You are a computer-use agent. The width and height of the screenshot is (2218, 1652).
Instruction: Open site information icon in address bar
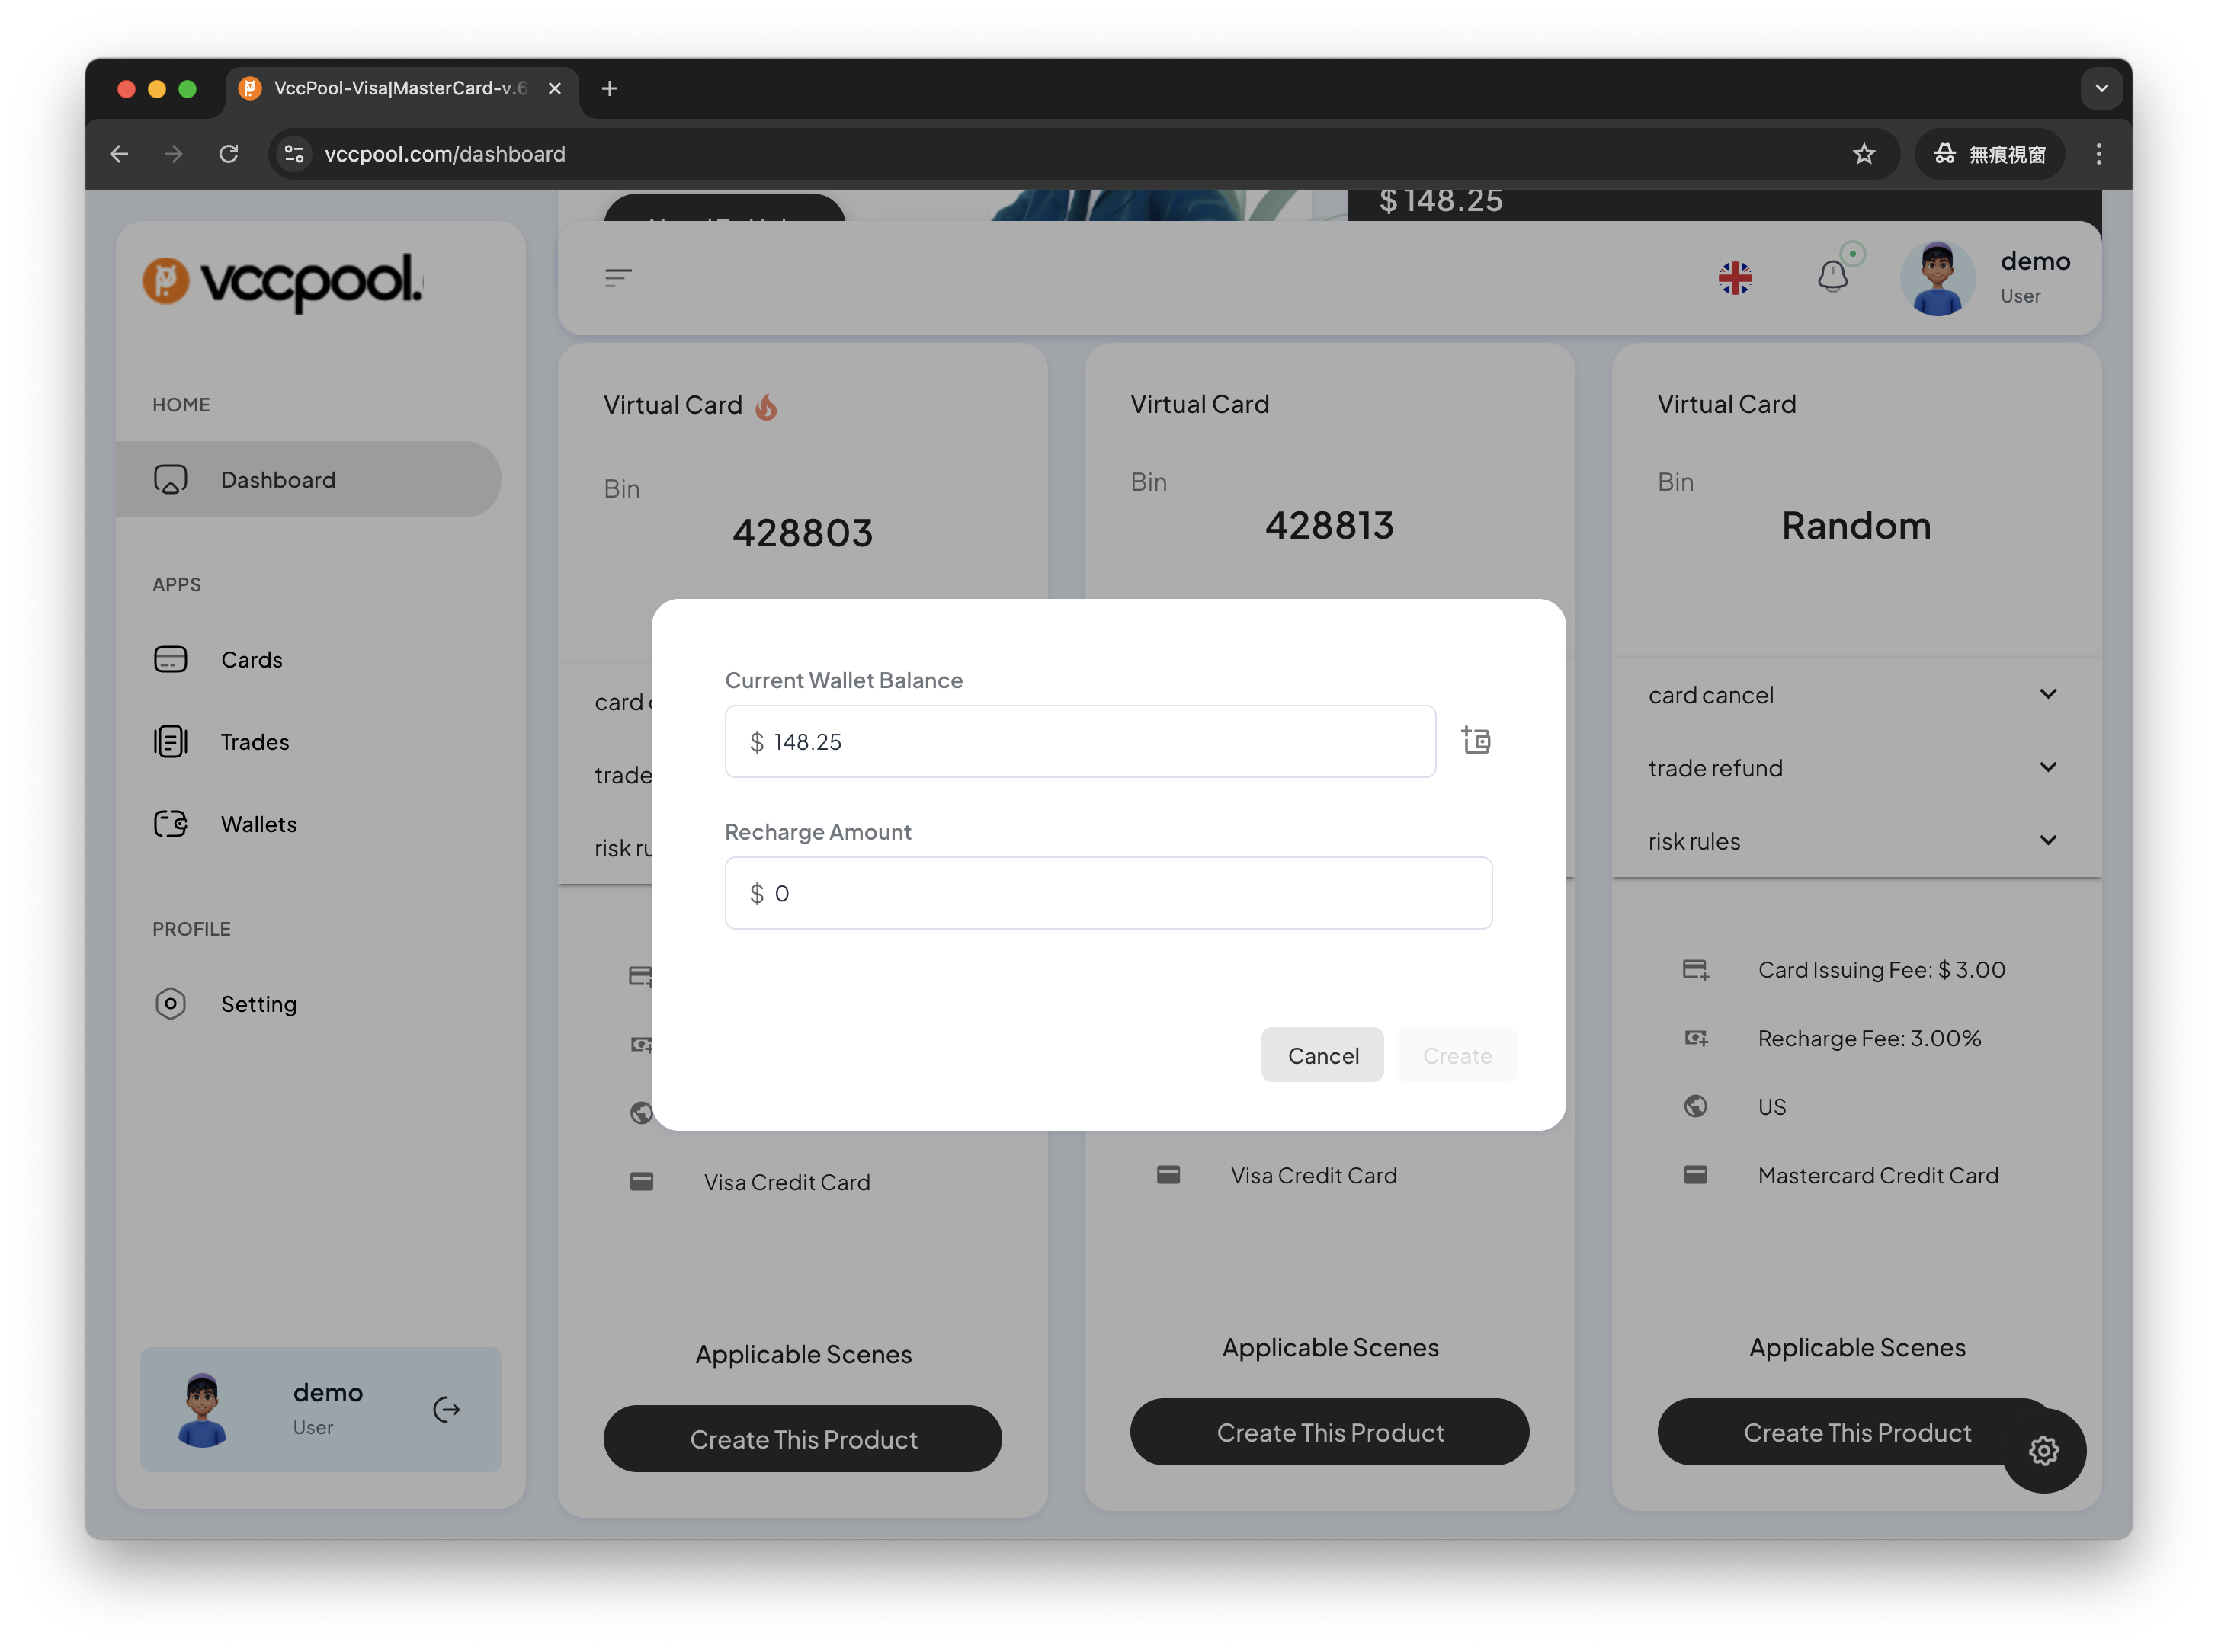click(294, 154)
